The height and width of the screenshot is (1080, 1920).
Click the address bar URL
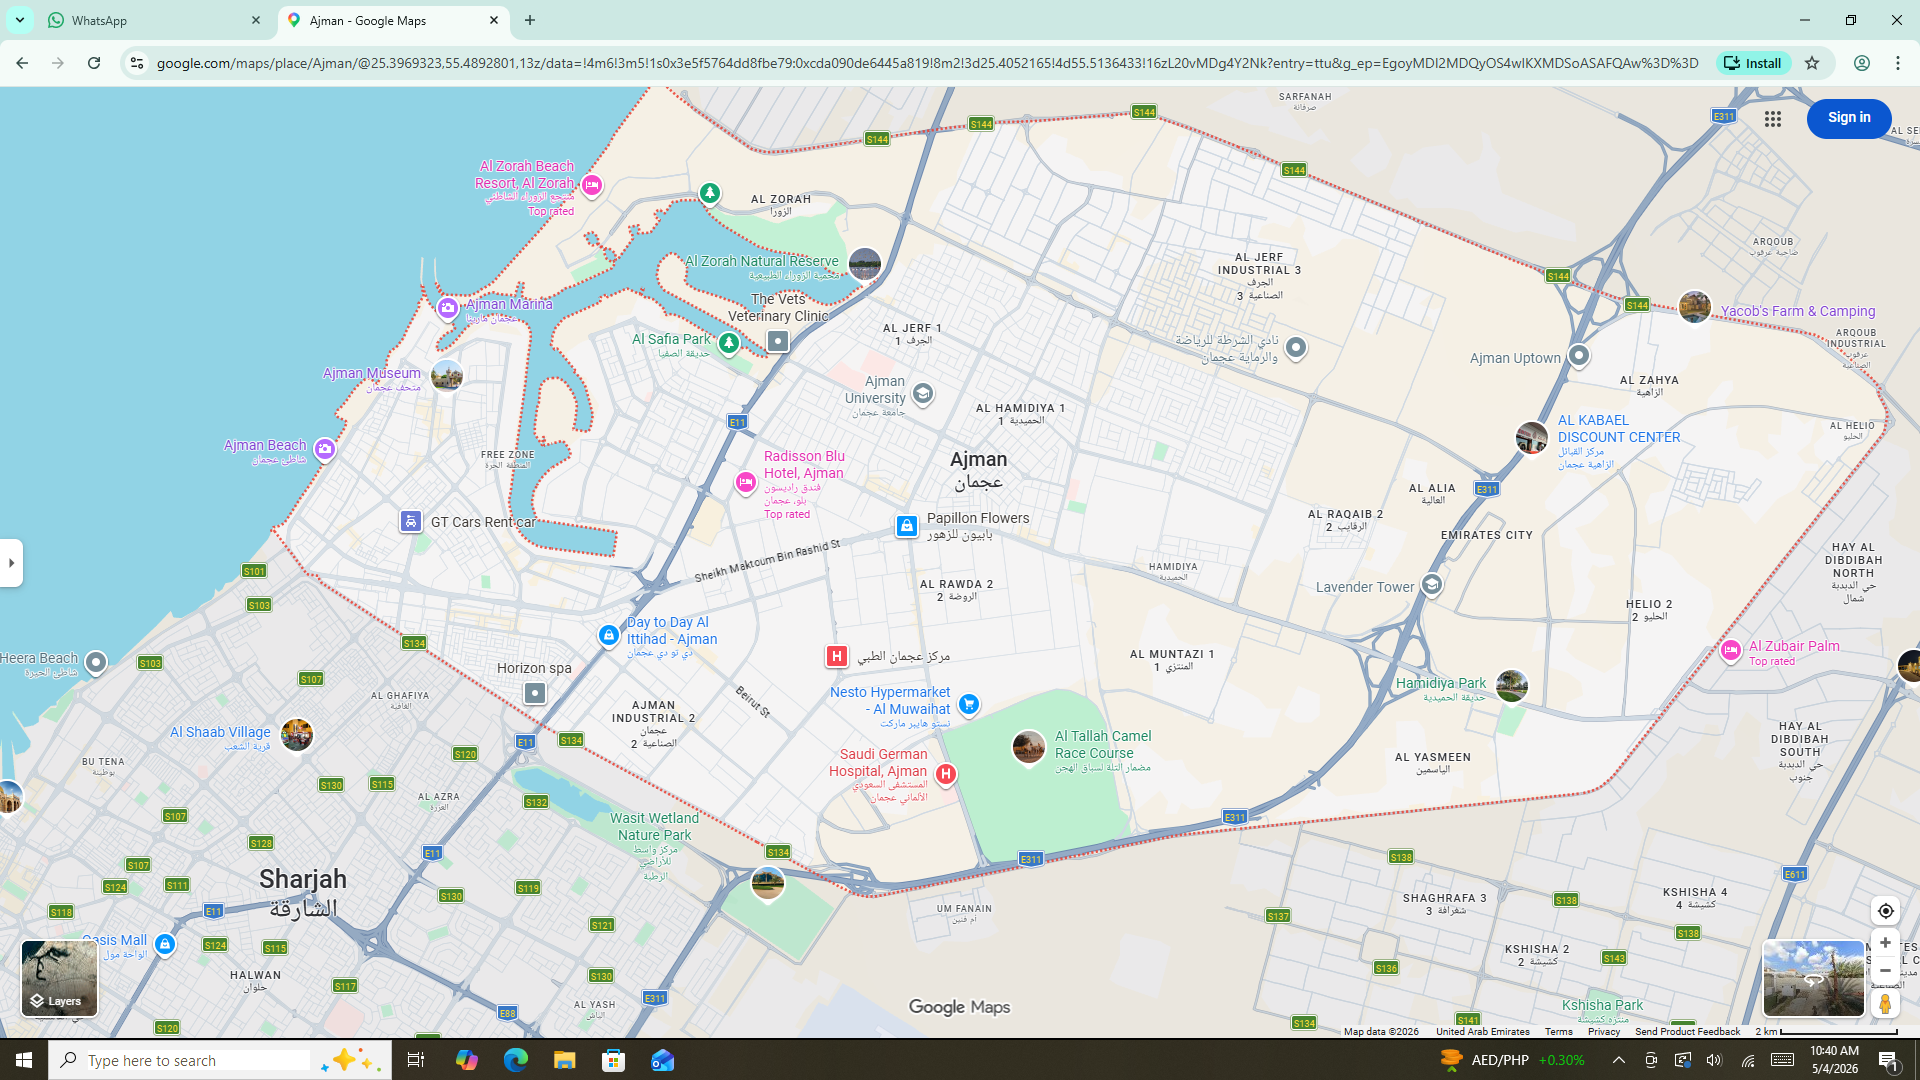click(927, 63)
